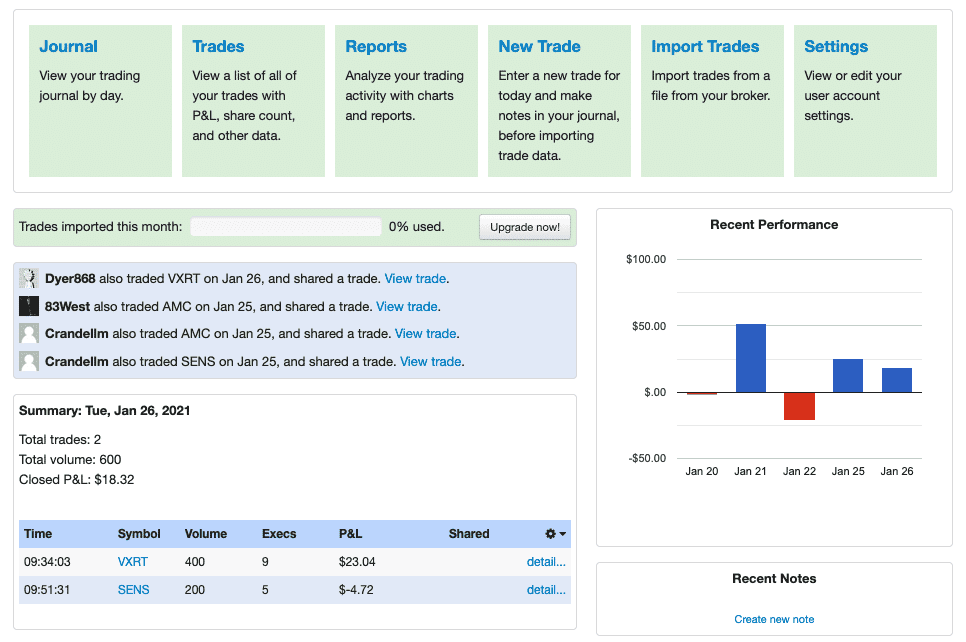
Task: Click Create new note in Recent Notes
Action: 773,619
